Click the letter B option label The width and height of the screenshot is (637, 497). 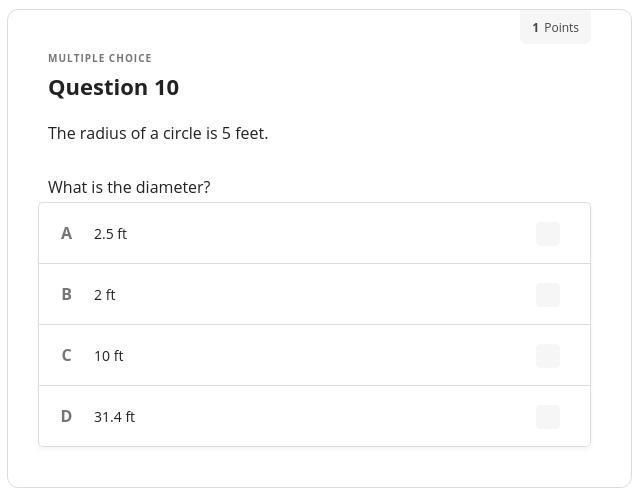(67, 294)
